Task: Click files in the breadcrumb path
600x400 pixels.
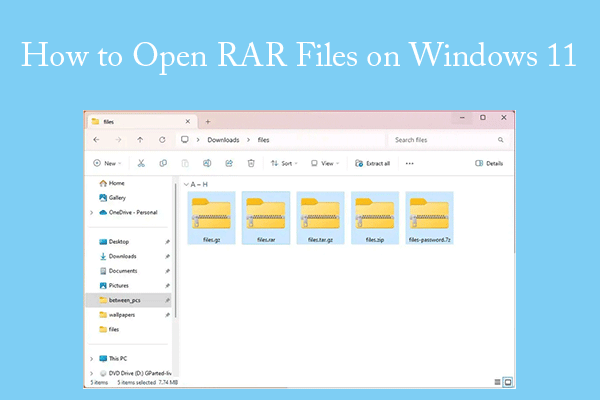Action: tap(263, 140)
